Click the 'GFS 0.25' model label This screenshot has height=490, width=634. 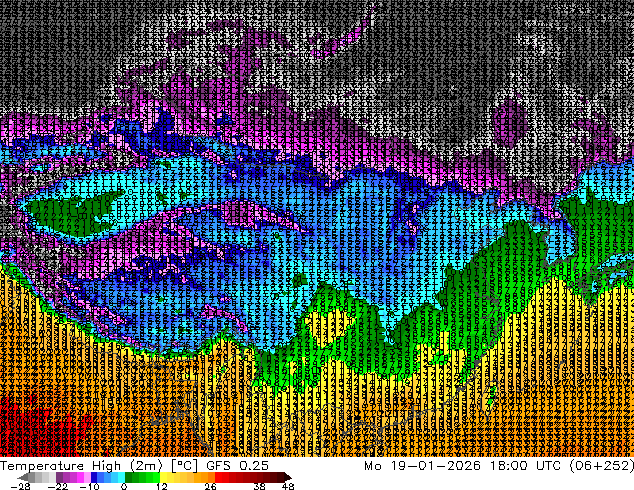(237, 466)
